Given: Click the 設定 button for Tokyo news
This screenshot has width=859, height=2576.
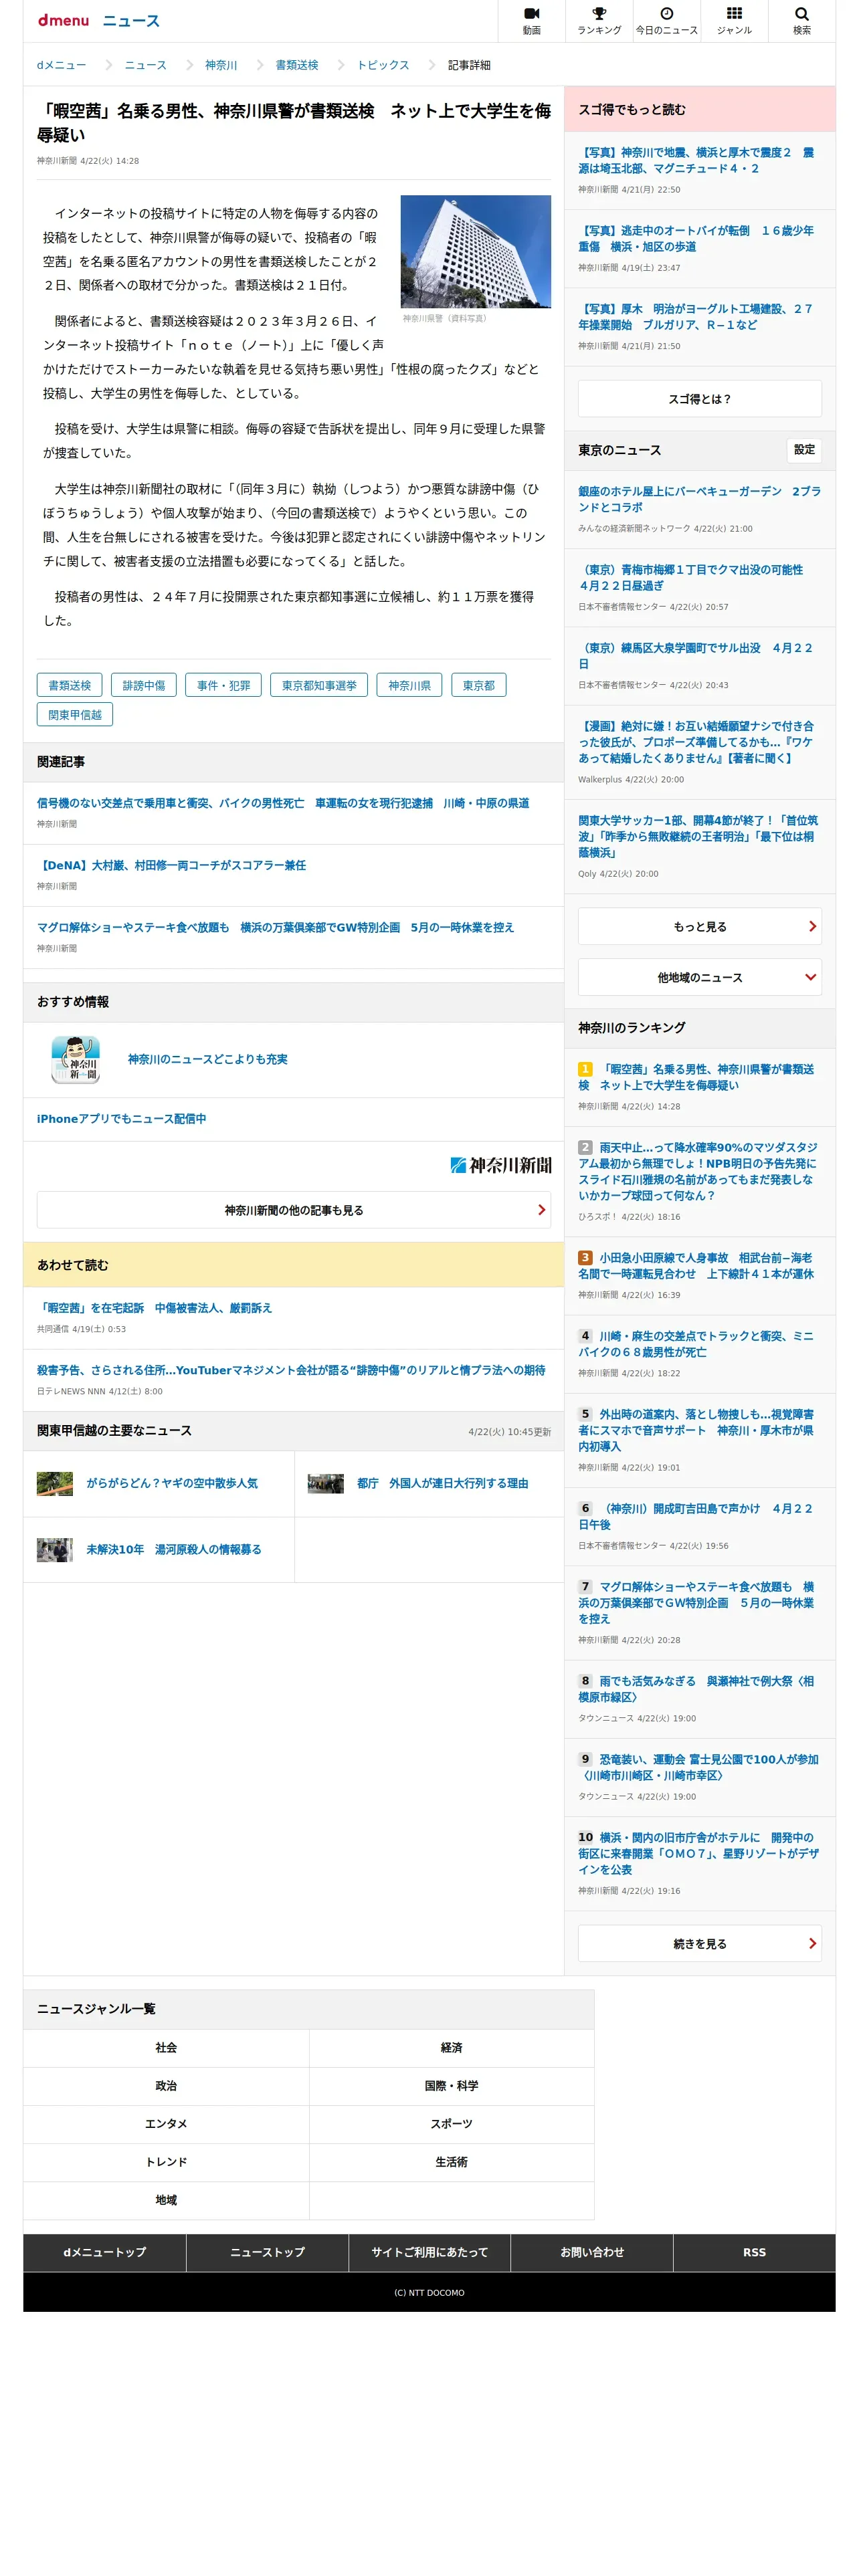Looking at the screenshot, I should coord(804,450).
